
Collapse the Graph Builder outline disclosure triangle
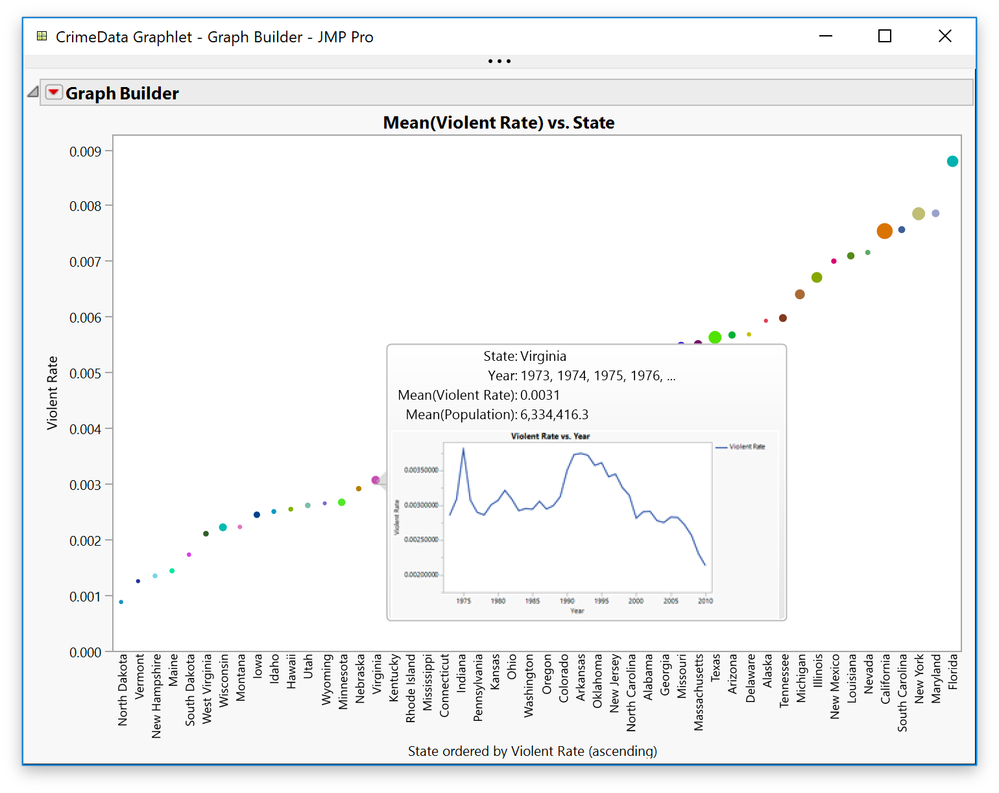coord(33,93)
